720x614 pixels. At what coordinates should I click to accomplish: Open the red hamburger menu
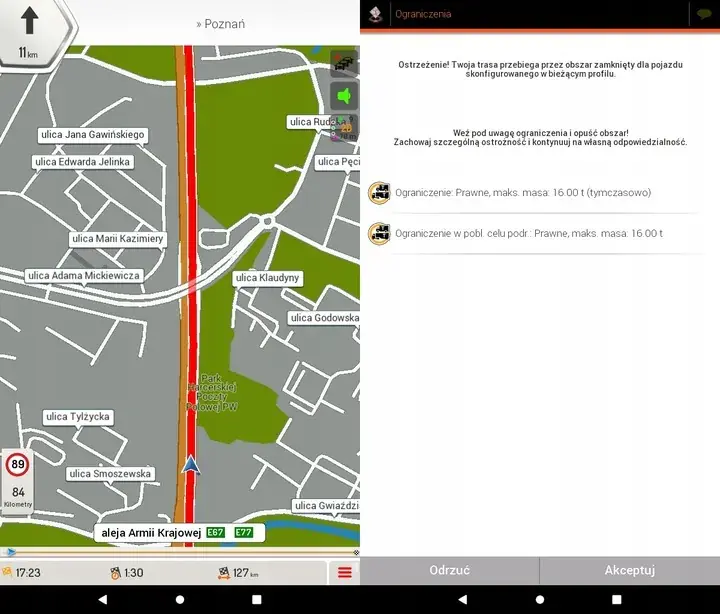point(344,573)
